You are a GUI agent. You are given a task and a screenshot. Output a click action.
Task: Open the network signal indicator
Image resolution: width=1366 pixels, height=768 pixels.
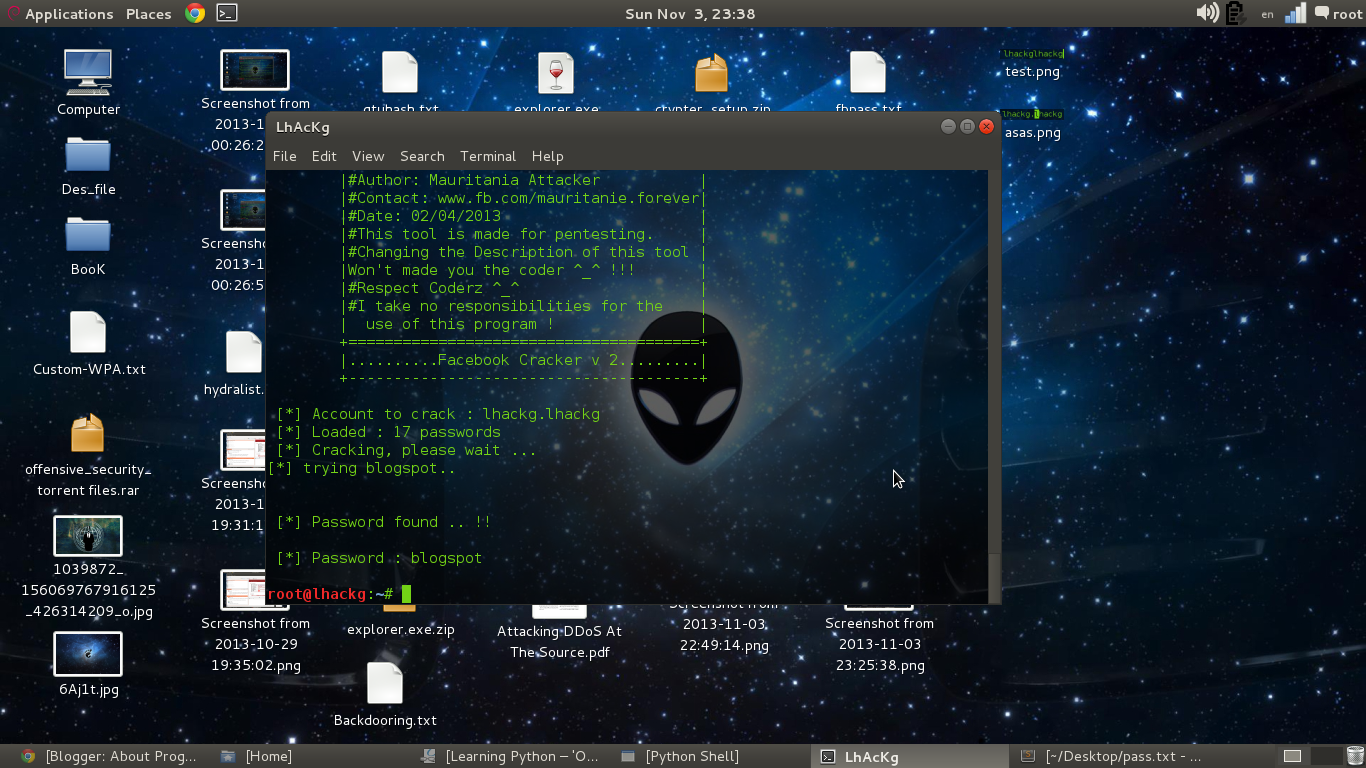[1295, 13]
